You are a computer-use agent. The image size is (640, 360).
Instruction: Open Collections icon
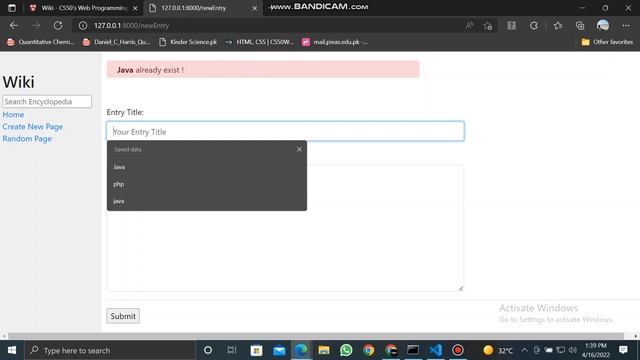coord(580,25)
